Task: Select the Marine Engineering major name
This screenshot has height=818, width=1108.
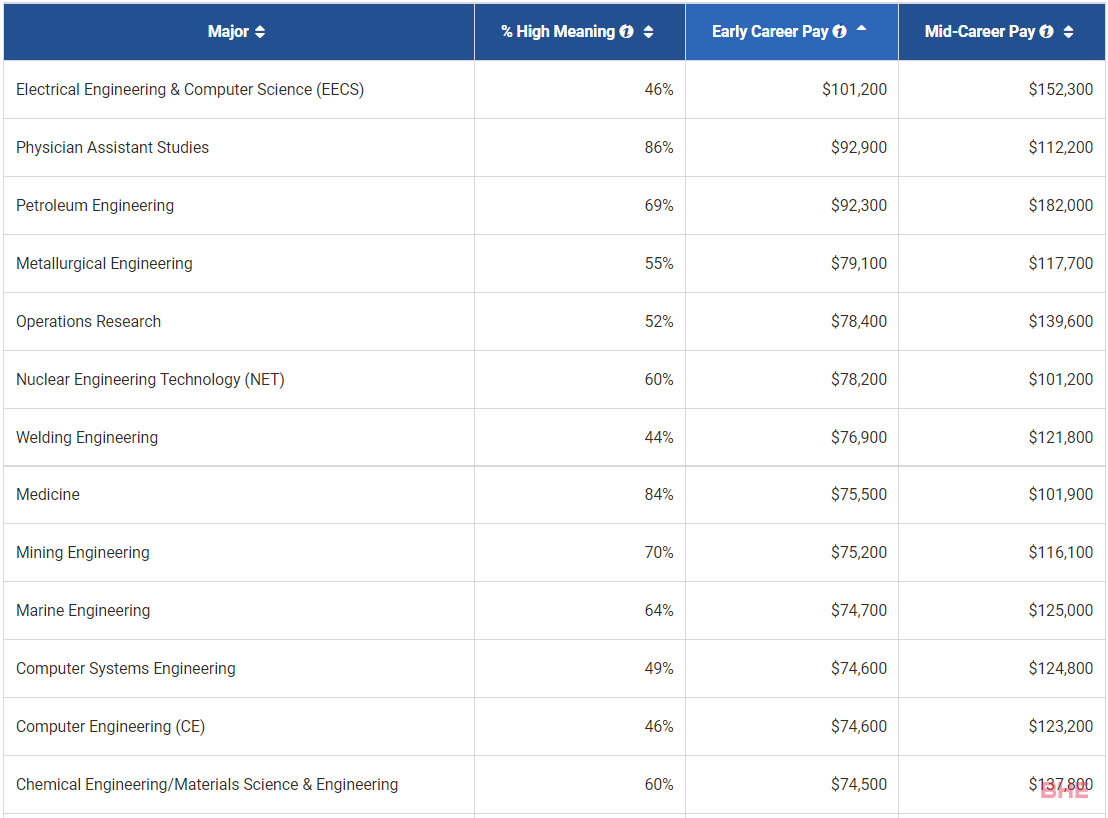Action: coord(83,610)
